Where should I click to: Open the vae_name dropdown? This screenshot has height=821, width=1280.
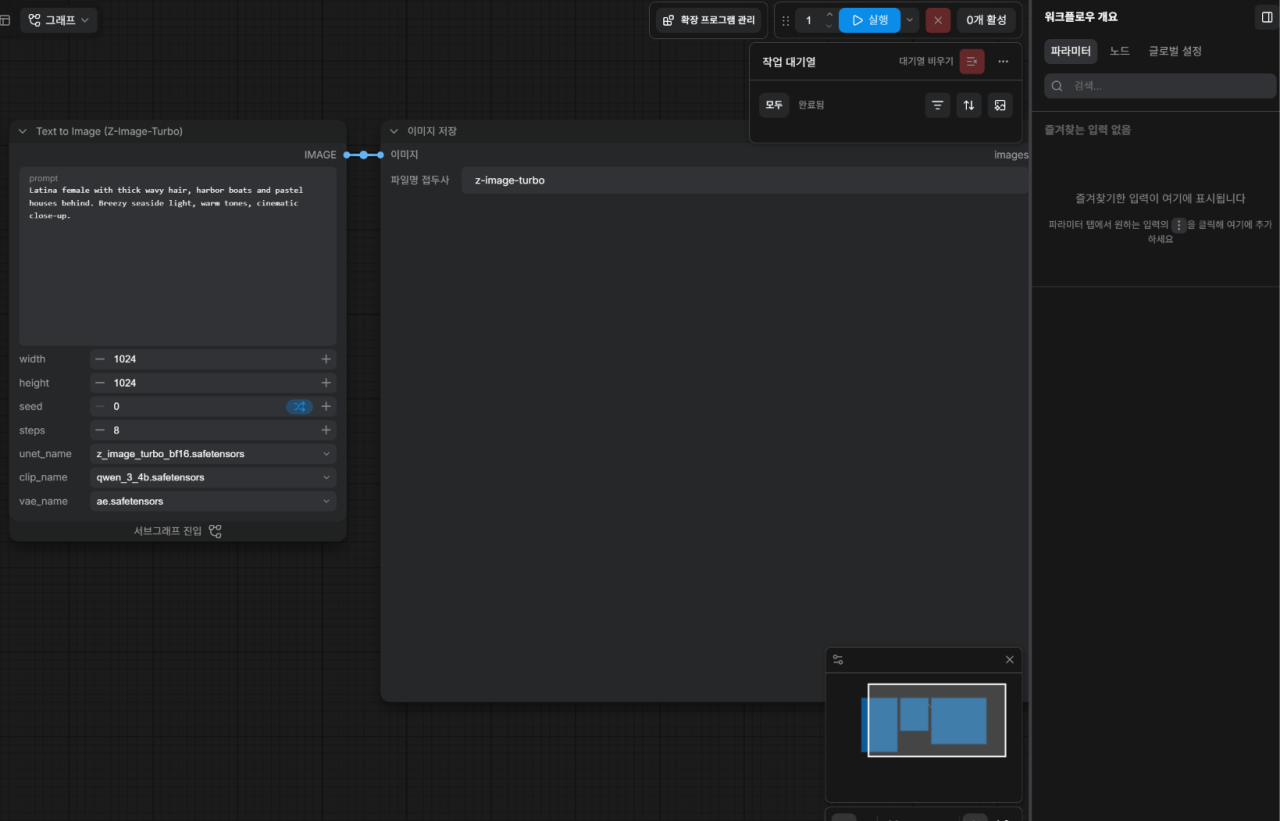click(213, 501)
